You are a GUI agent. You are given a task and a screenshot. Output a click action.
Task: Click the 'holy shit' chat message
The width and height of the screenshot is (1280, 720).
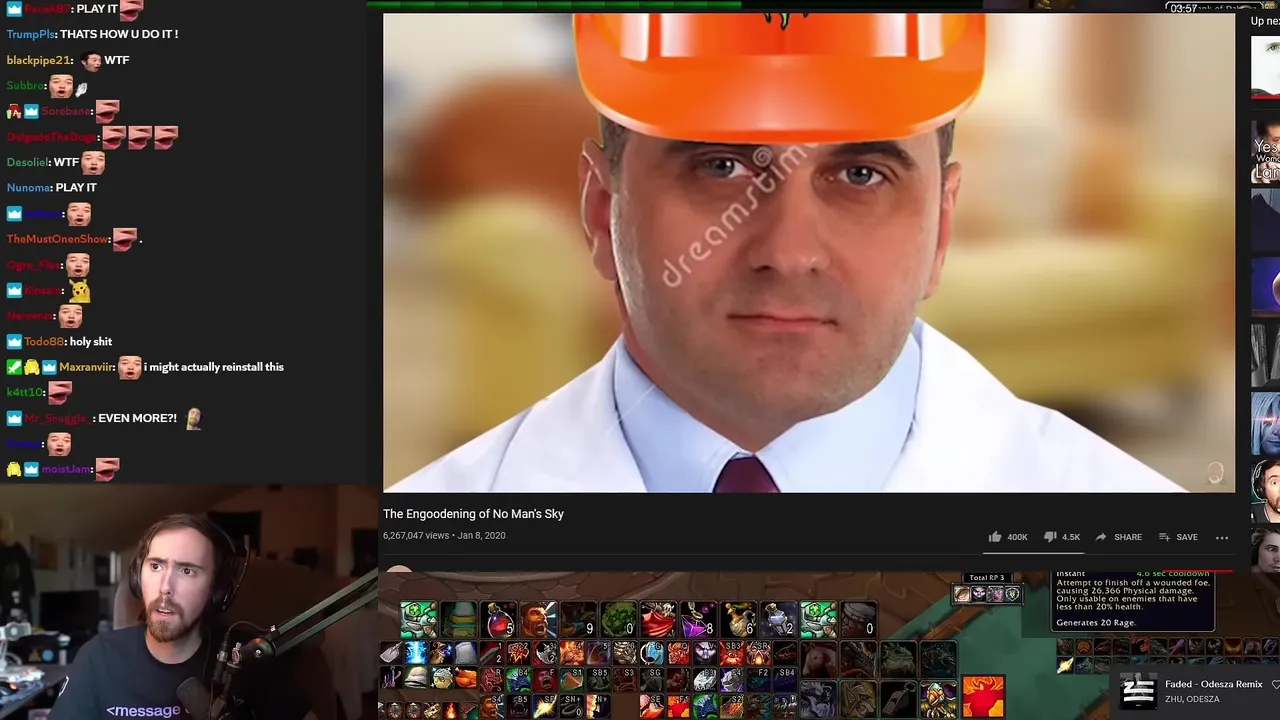coord(91,341)
